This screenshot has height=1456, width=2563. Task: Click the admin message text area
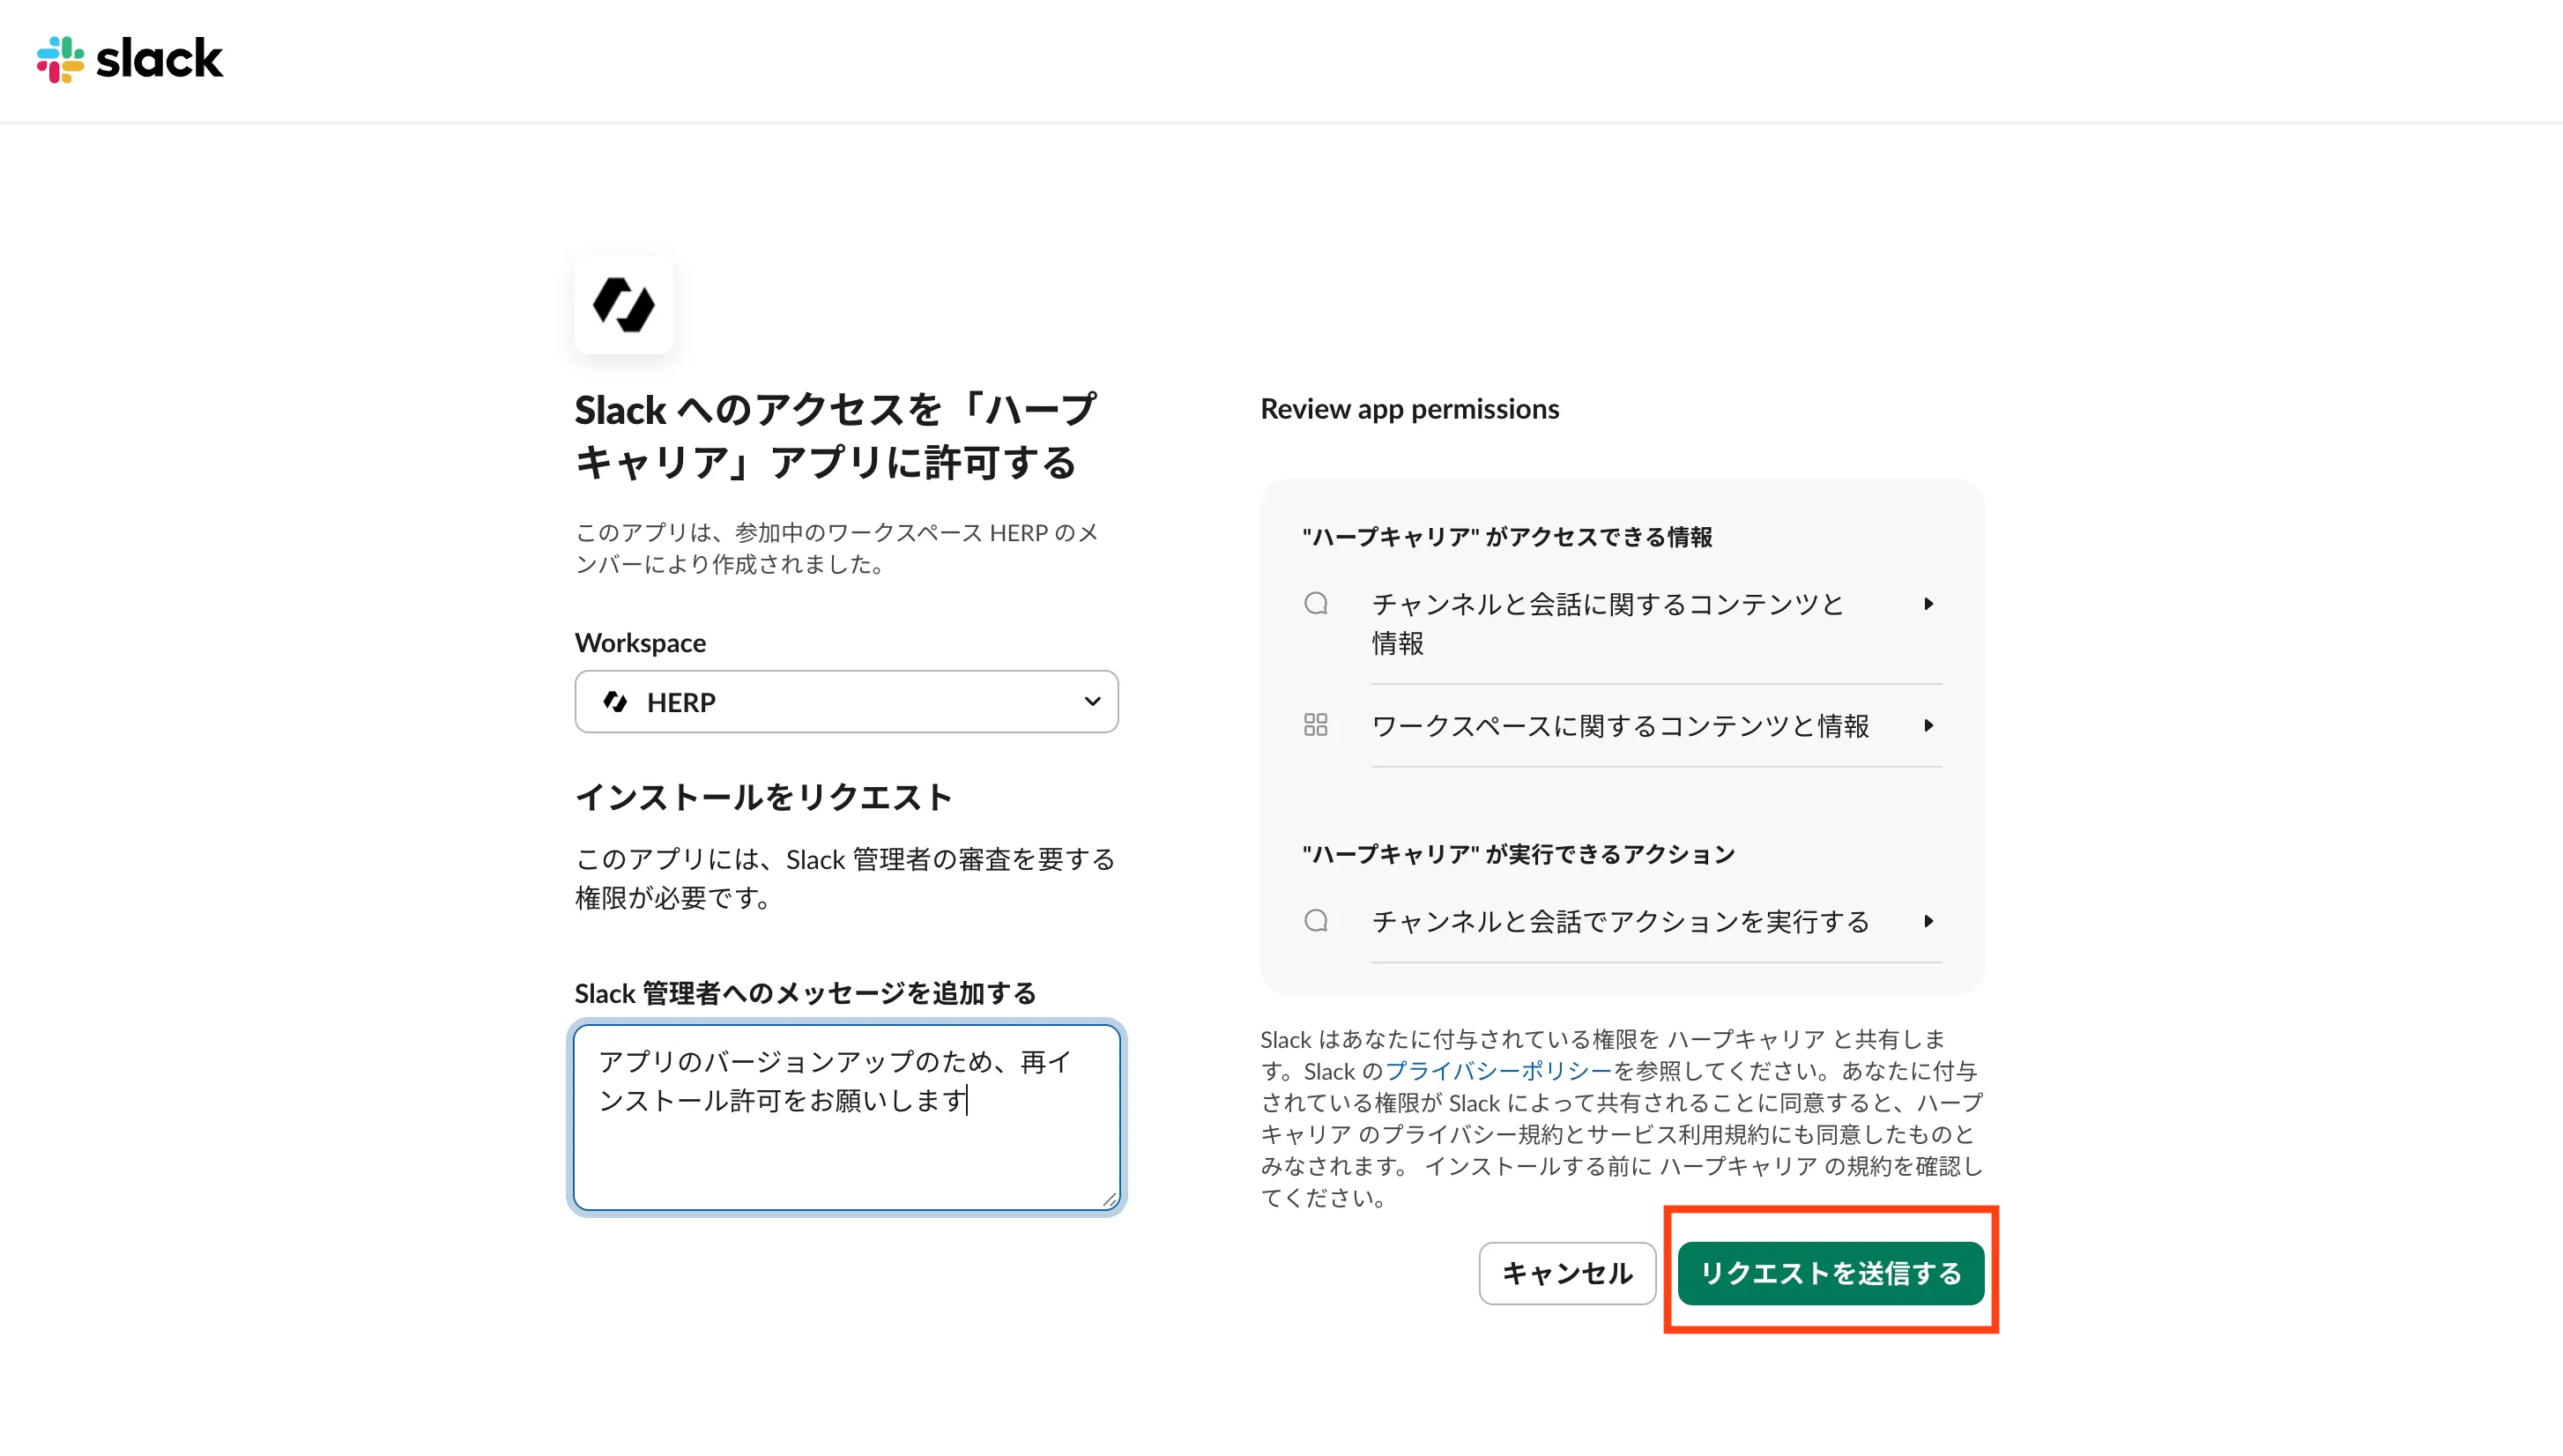(846, 1117)
